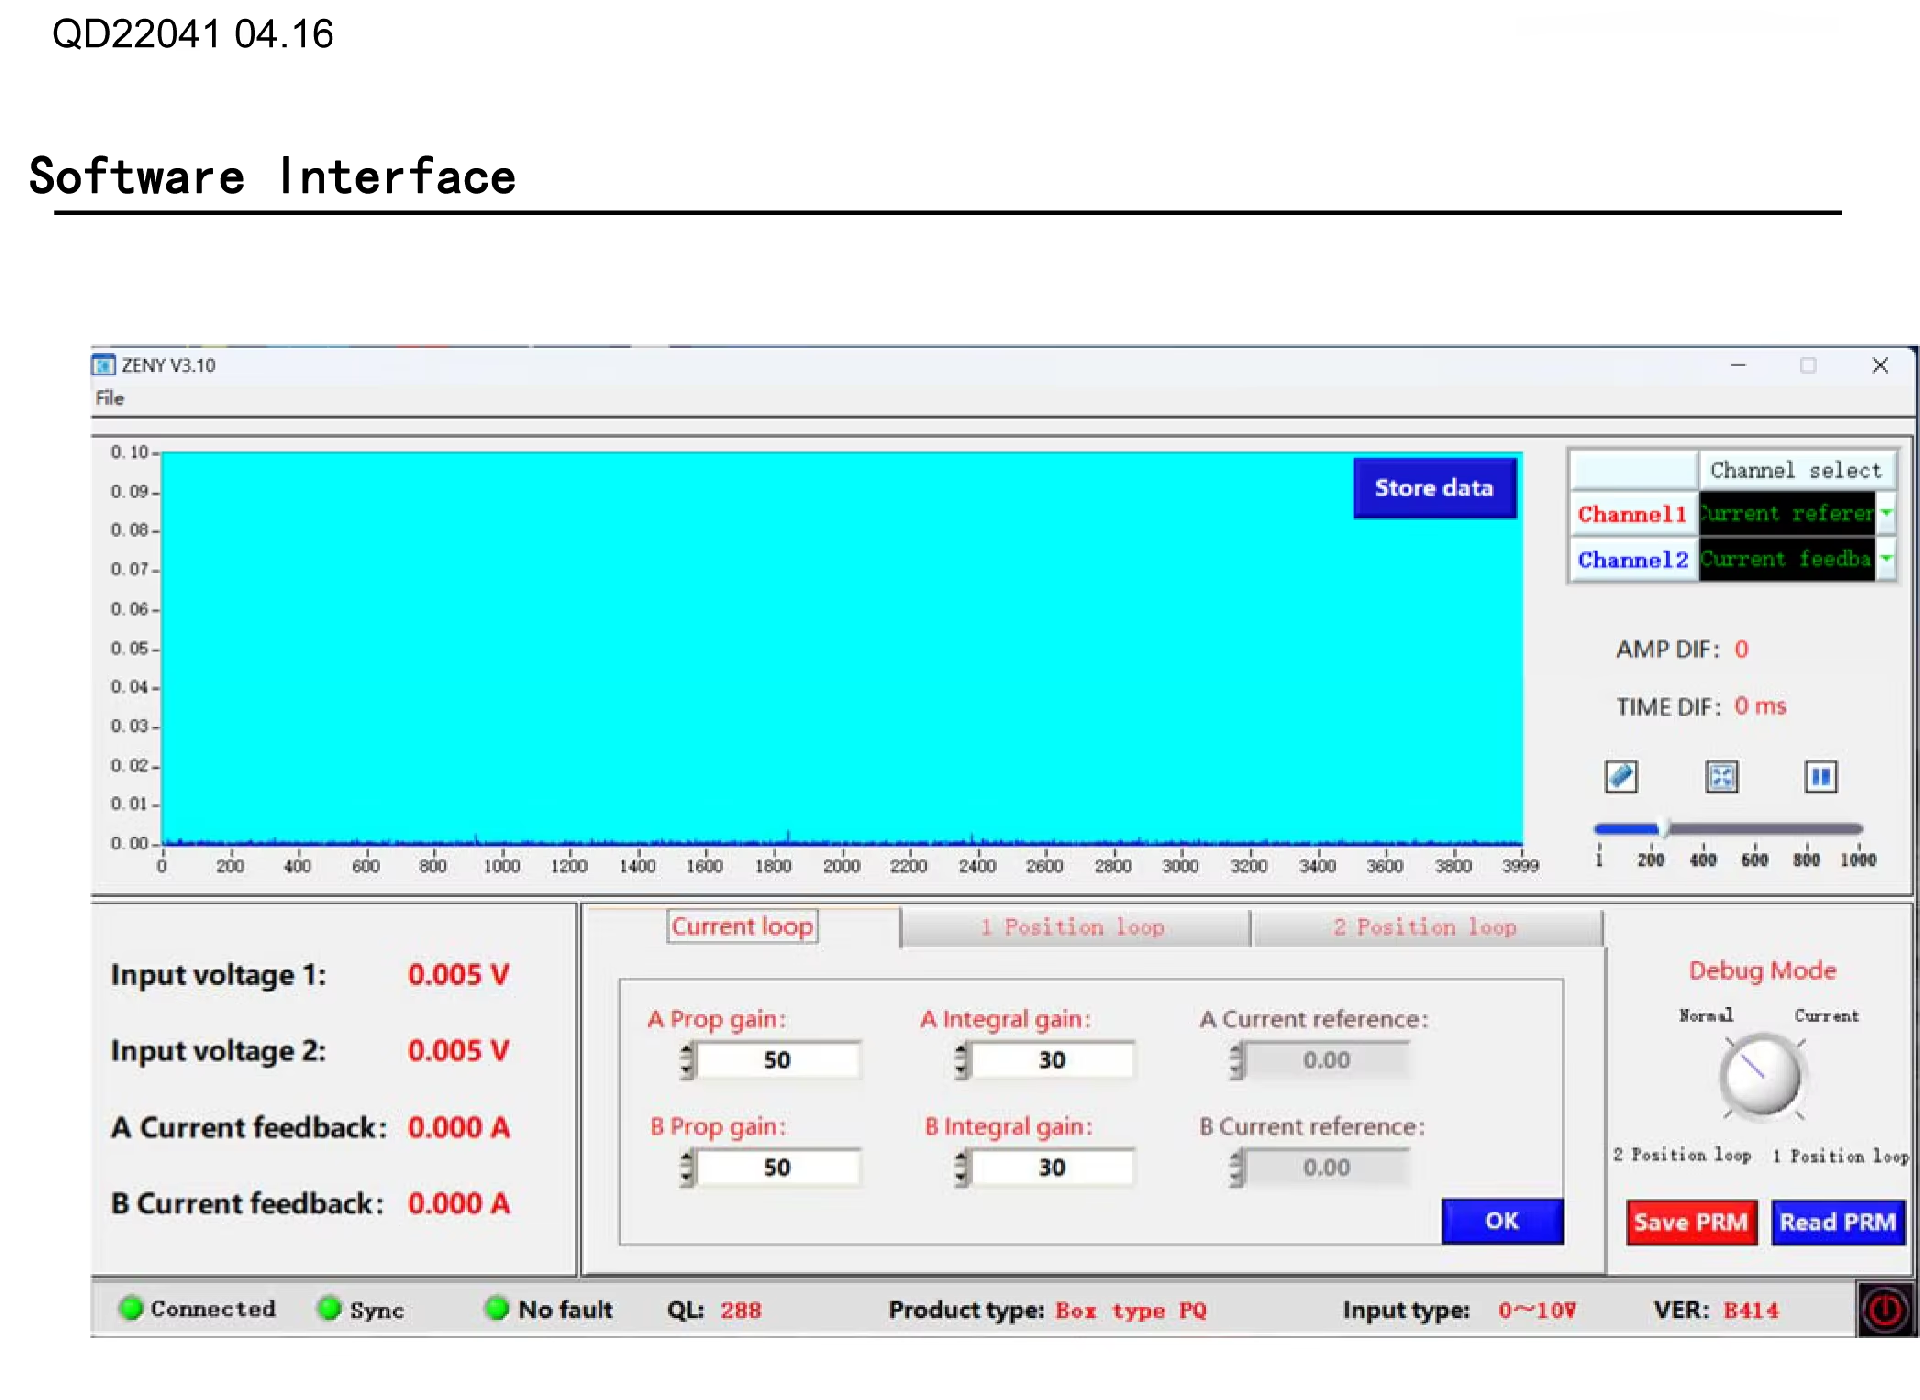Click the Read PRM button
1920x1400 pixels.
tap(1837, 1222)
